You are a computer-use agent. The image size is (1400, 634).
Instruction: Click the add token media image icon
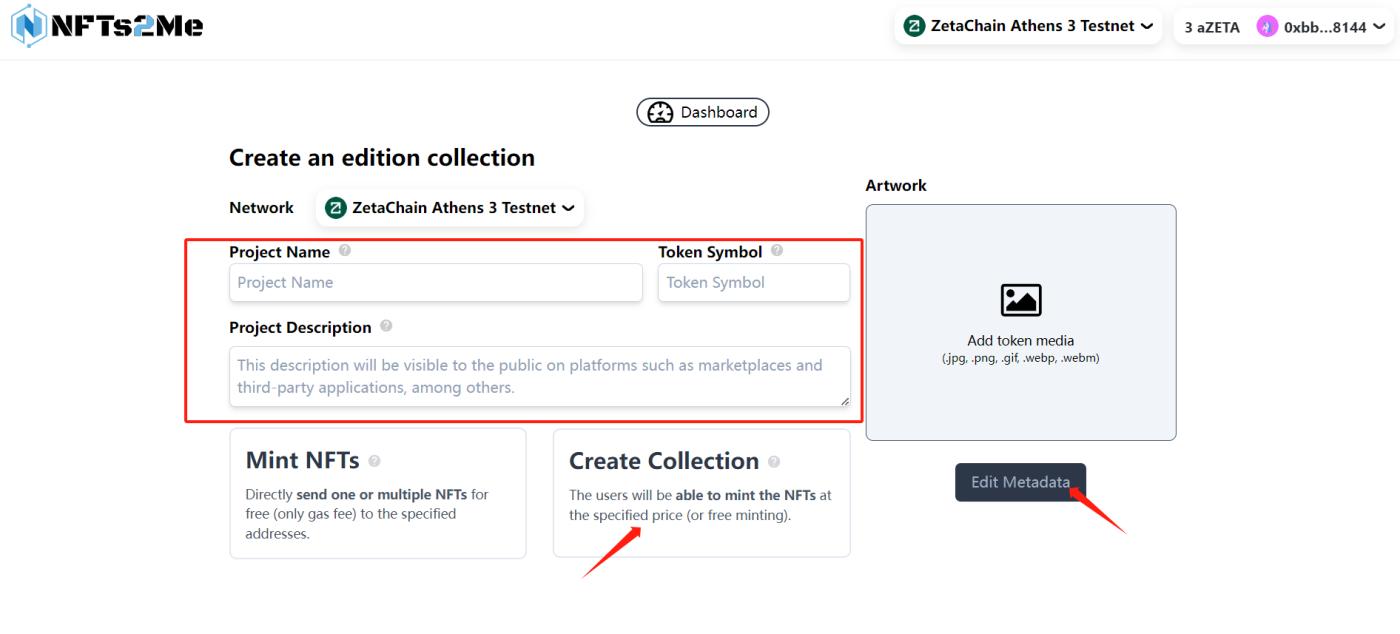(x=1021, y=300)
